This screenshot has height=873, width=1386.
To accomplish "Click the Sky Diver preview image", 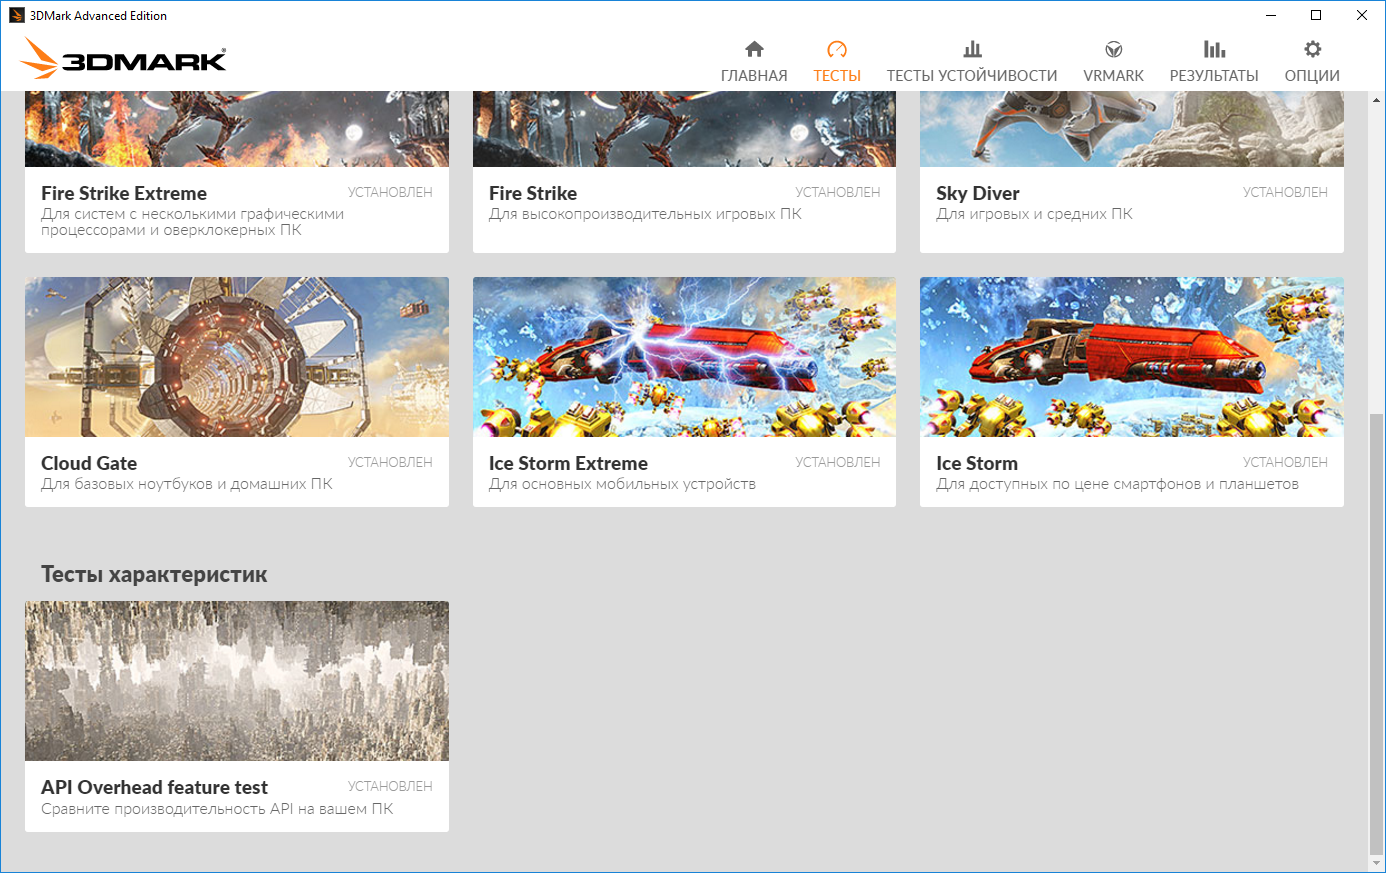I will [x=1132, y=129].
